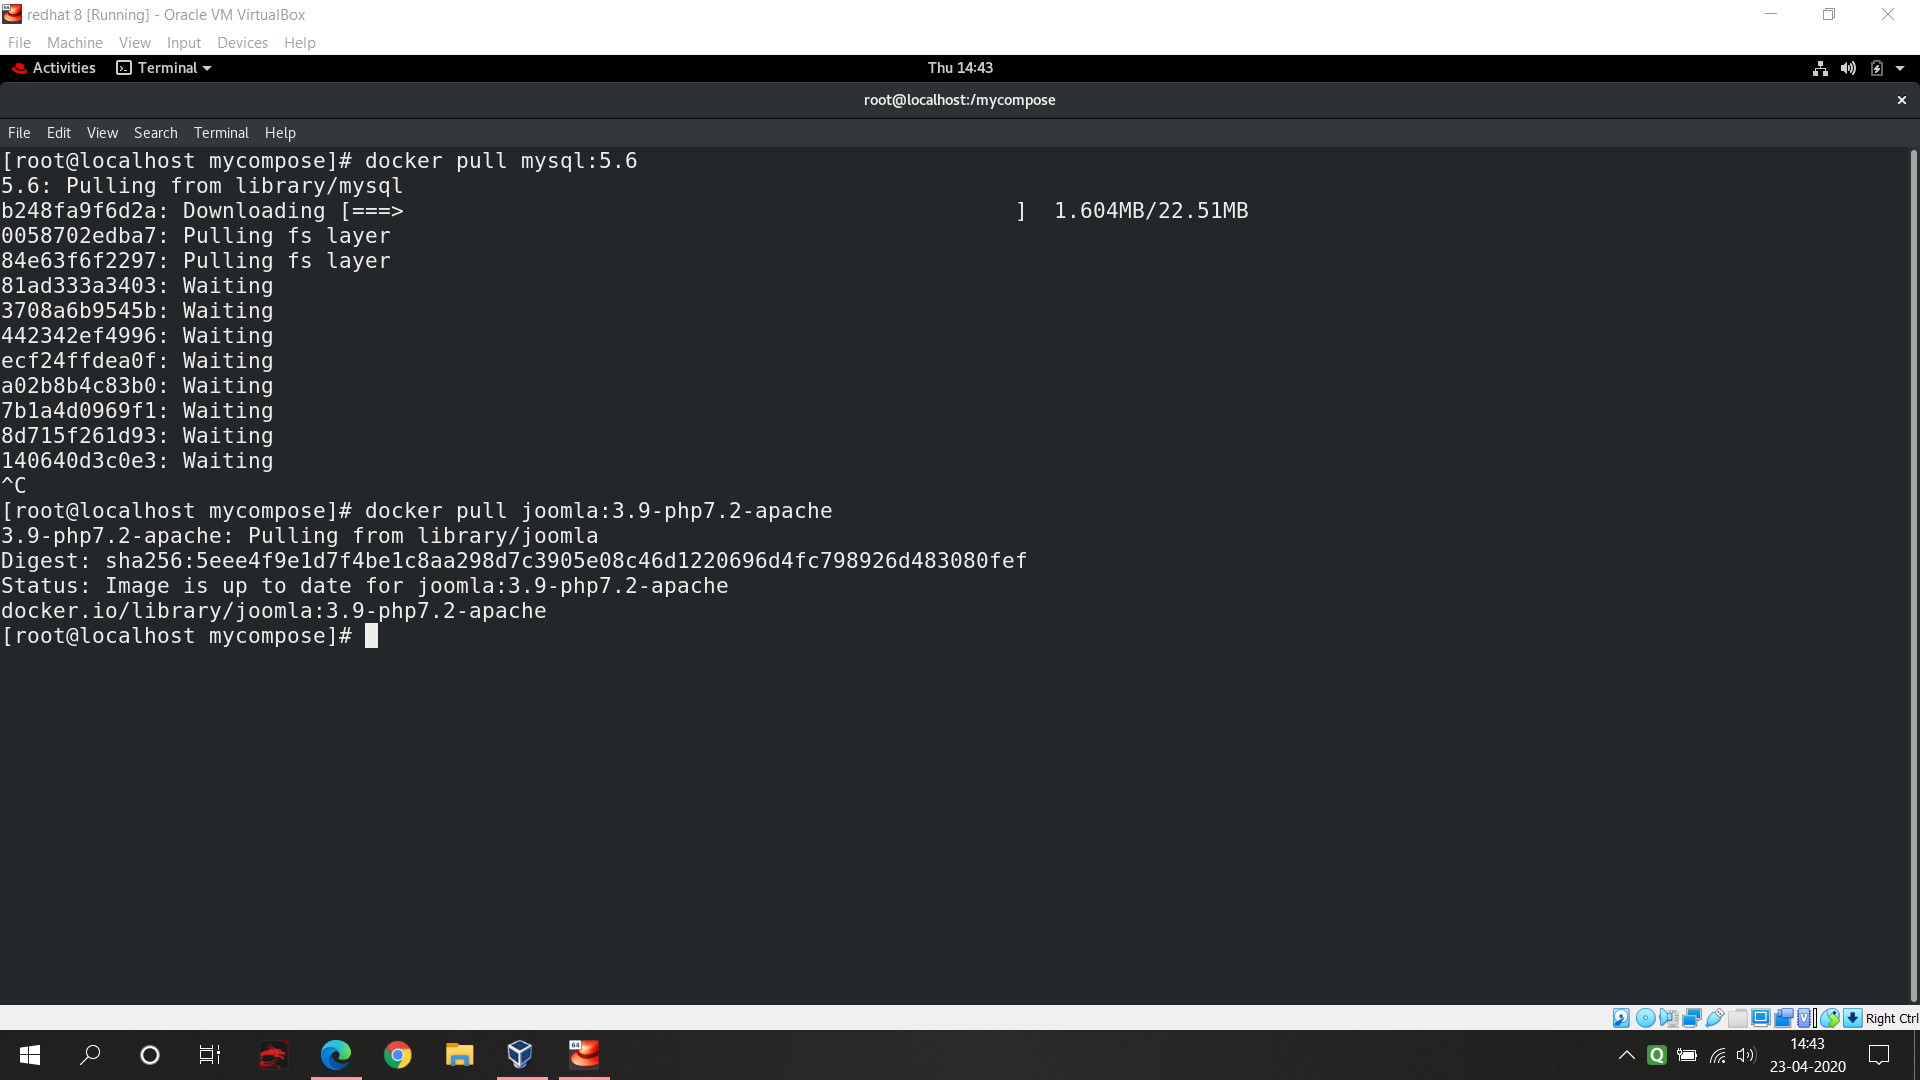The image size is (1920, 1080).
Task: Click the shared folders status icon
Action: click(1738, 1018)
